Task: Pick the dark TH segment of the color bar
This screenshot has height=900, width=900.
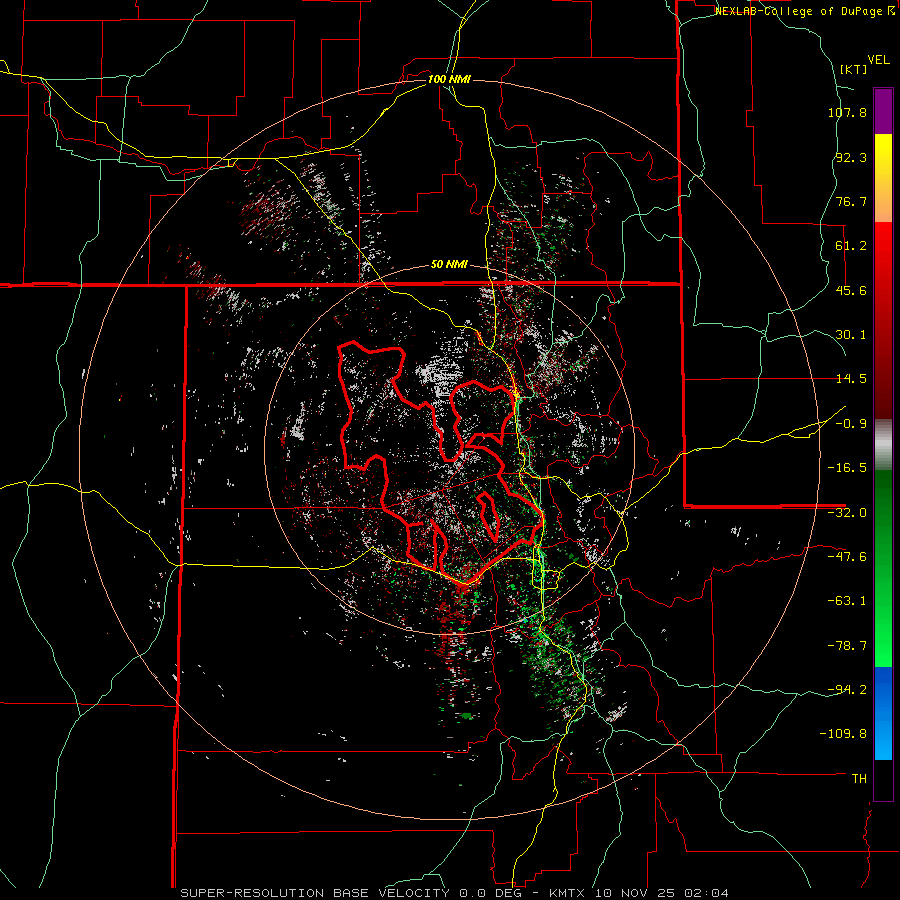Action: coord(883,780)
